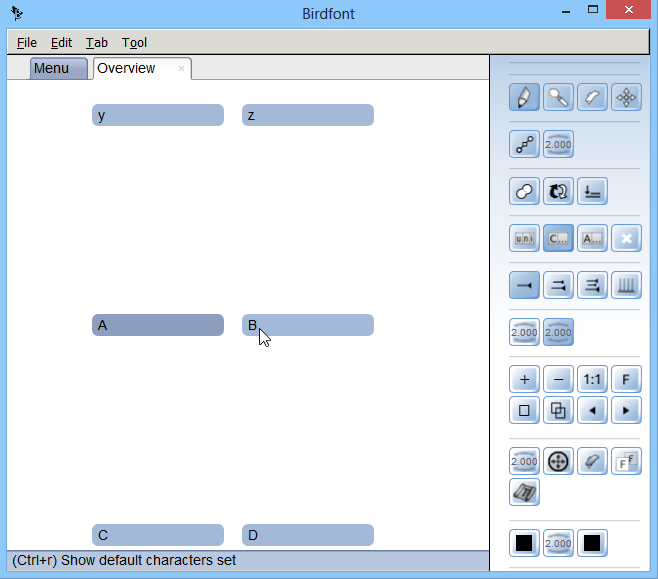
Task: Open the File menu
Action: pyautogui.click(x=26, y=42)
